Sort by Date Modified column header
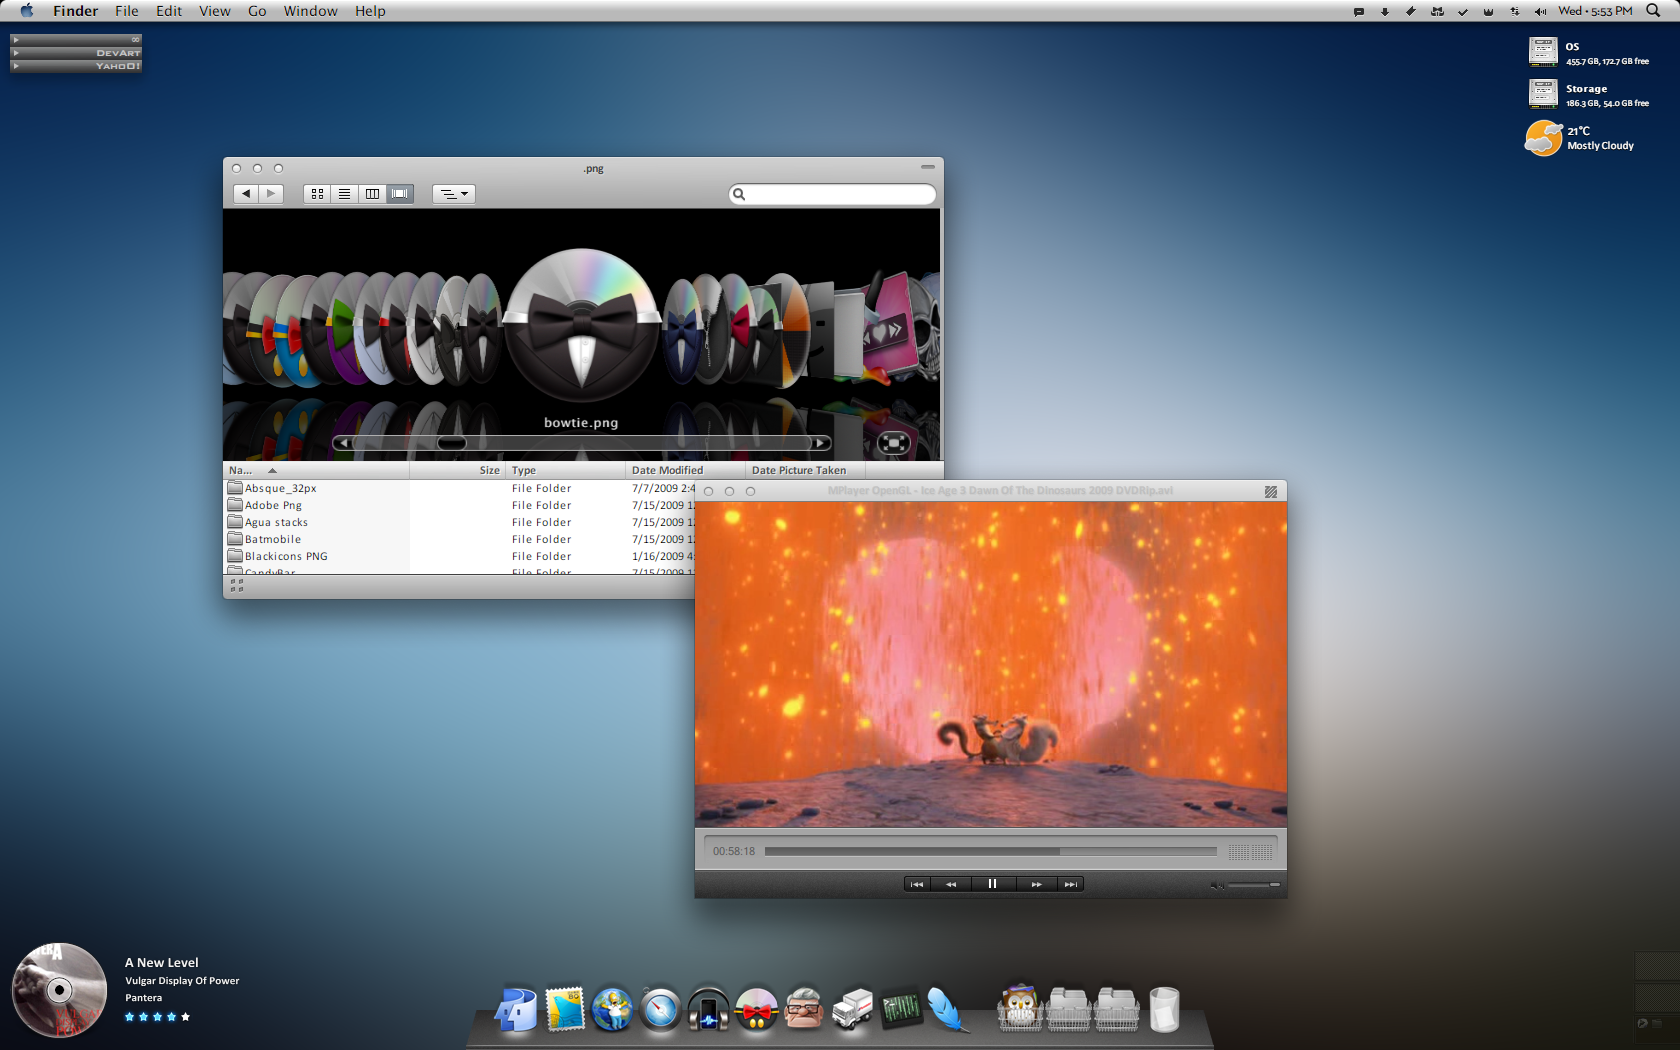The width and height of the screenshot is (1680, 1050). [x=685, y=470]
